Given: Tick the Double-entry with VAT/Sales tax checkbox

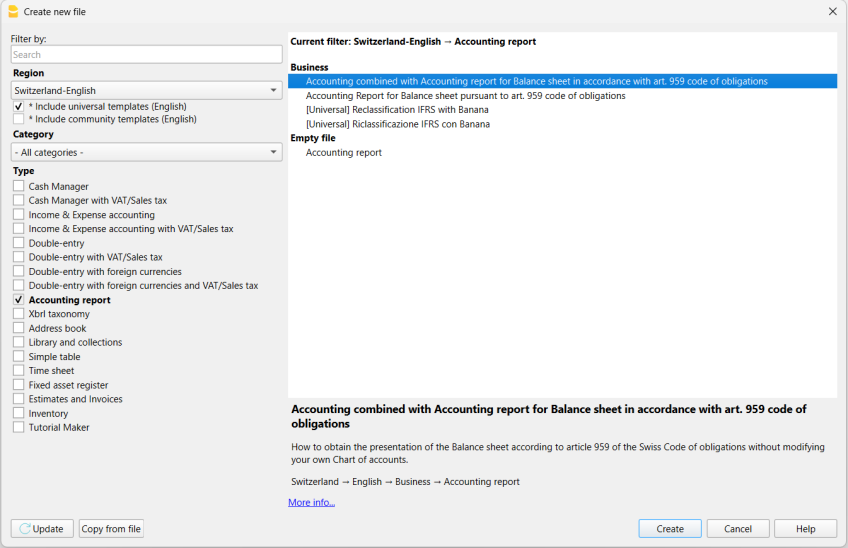Looking at the screenshot, I should tap(19, 257).
